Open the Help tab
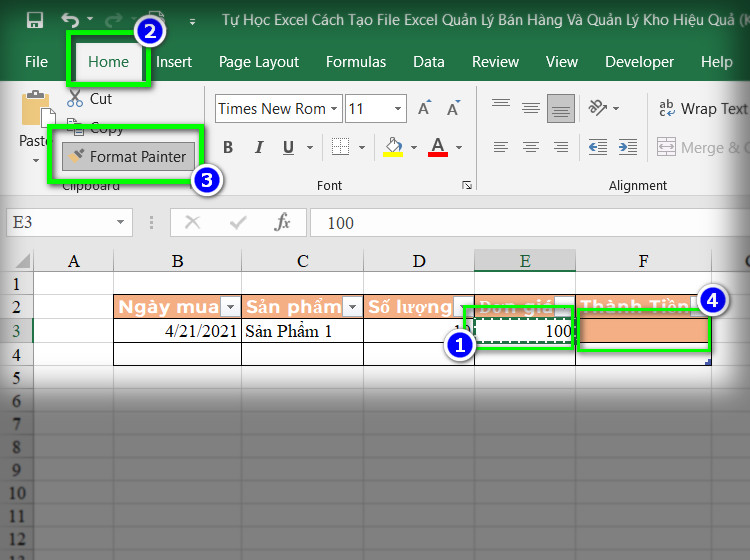 click(717, 62)
